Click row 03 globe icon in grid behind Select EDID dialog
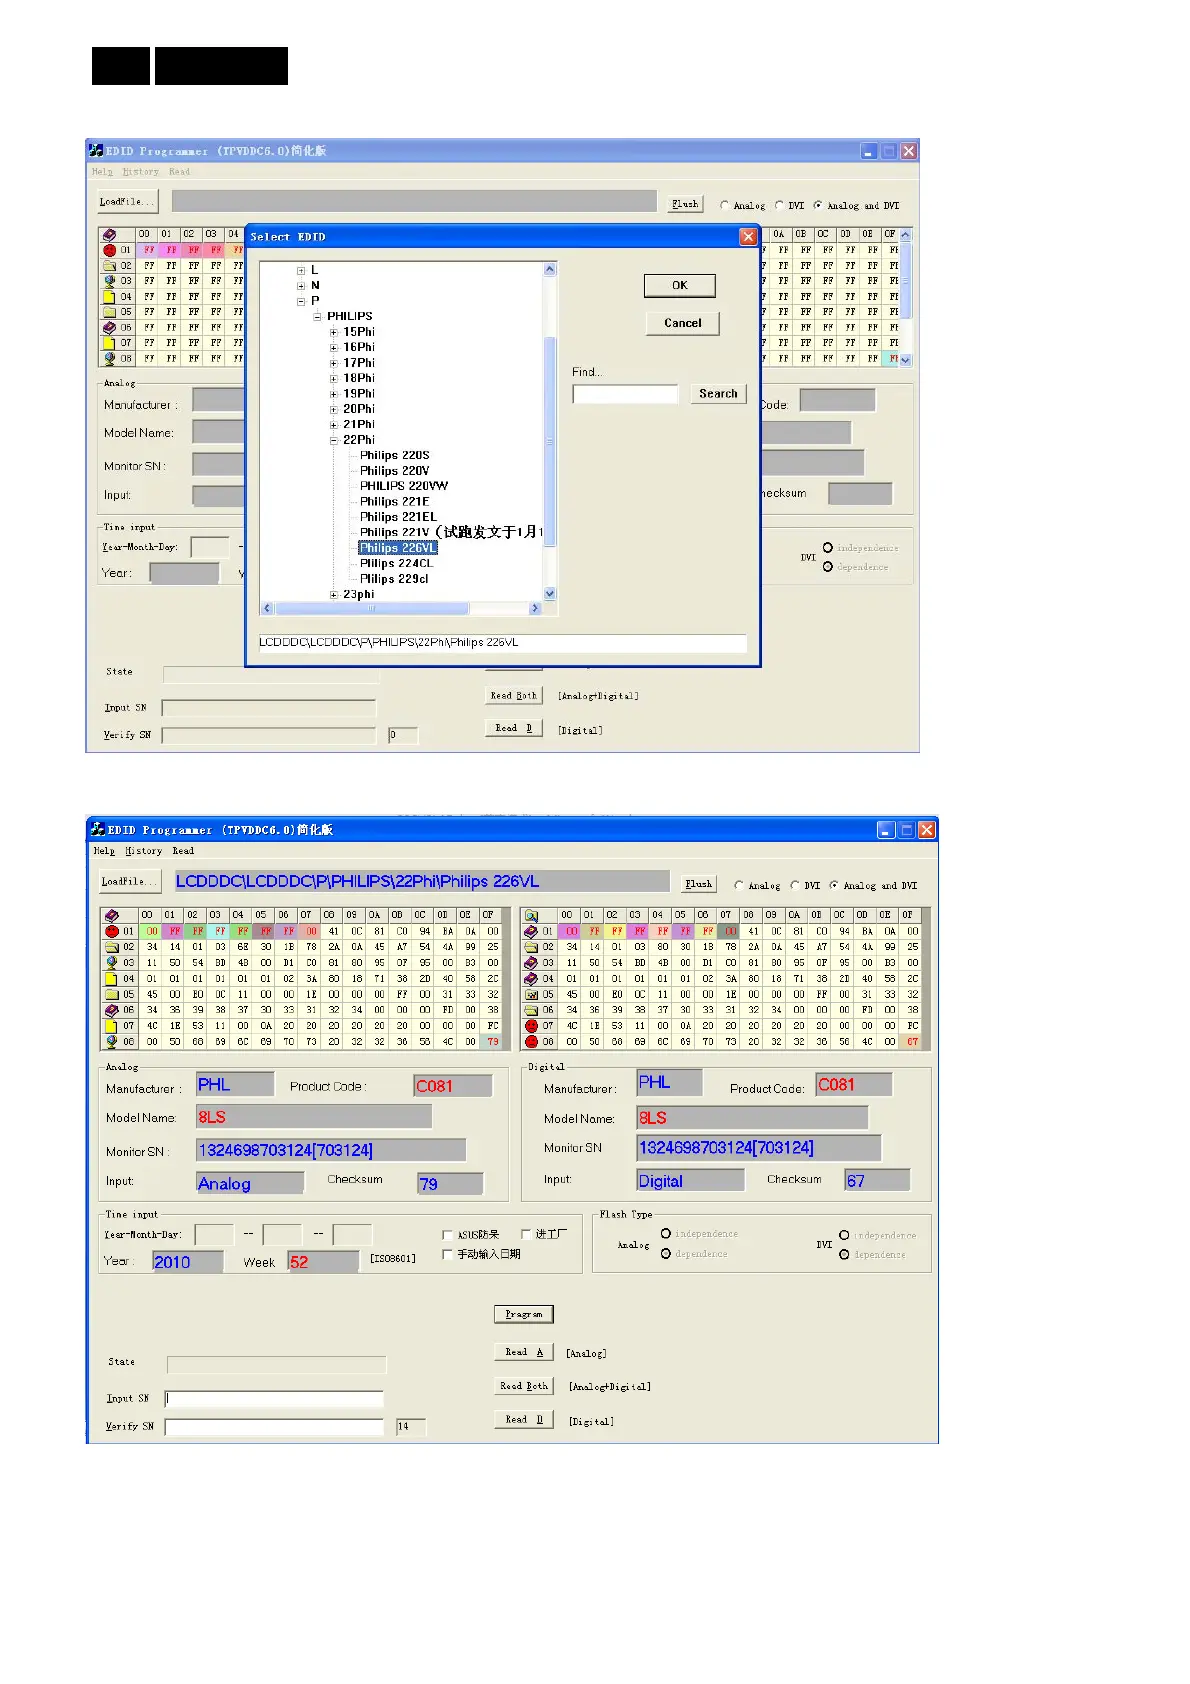This screenshot has height=1684, width=1190. [x=110, y=281]
